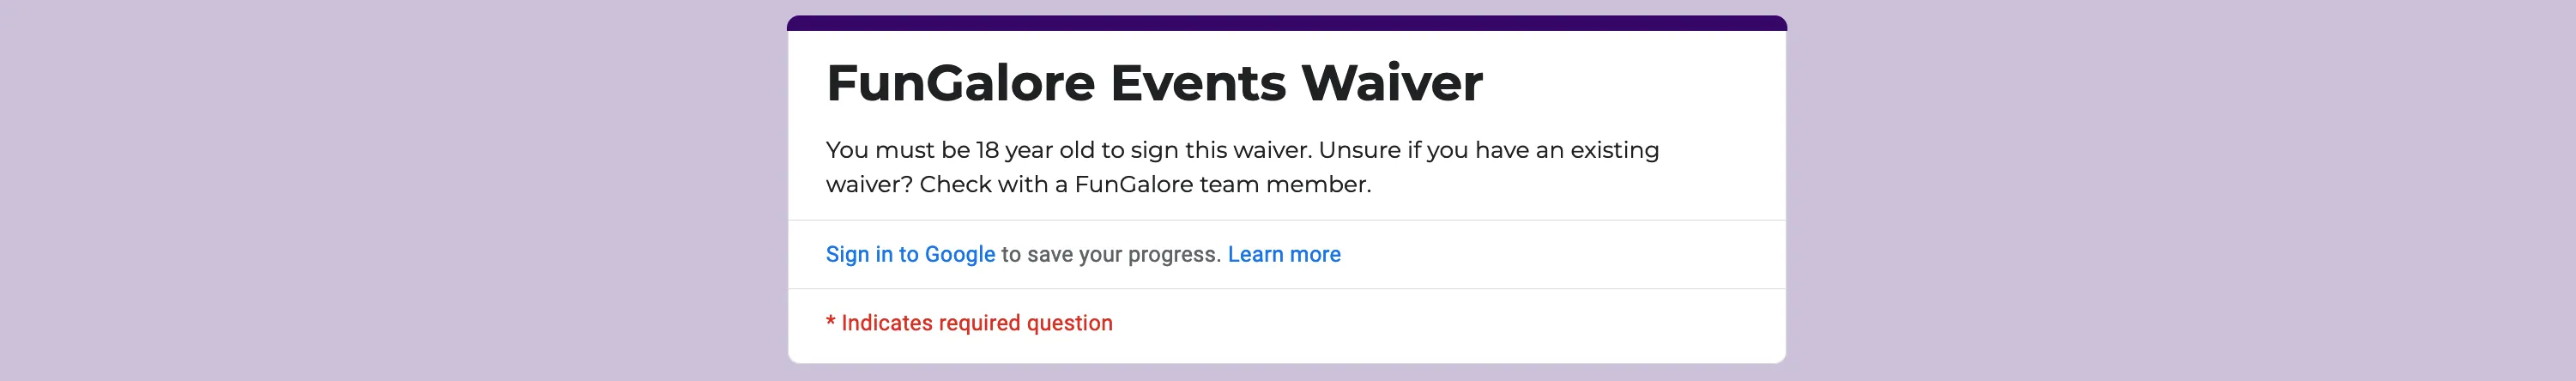Click the "Check with a FunGalore team member" text
Viewport: 2576px width, 381px height.
[x=1144, y=185]
